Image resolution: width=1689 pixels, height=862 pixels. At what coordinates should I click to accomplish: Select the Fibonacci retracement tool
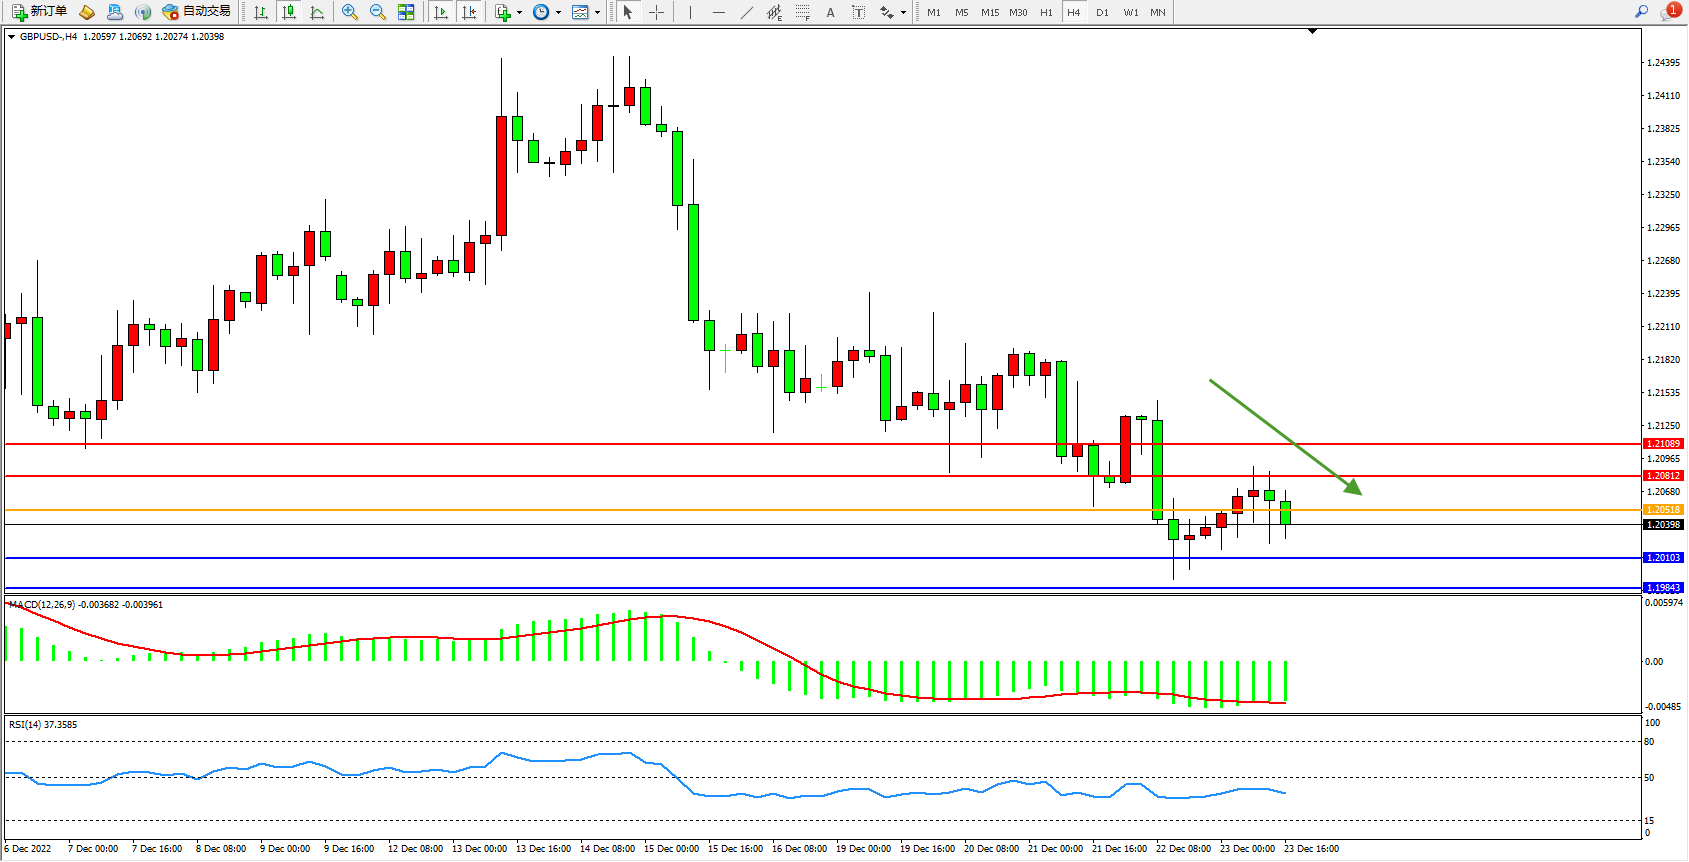coord(802,12)
